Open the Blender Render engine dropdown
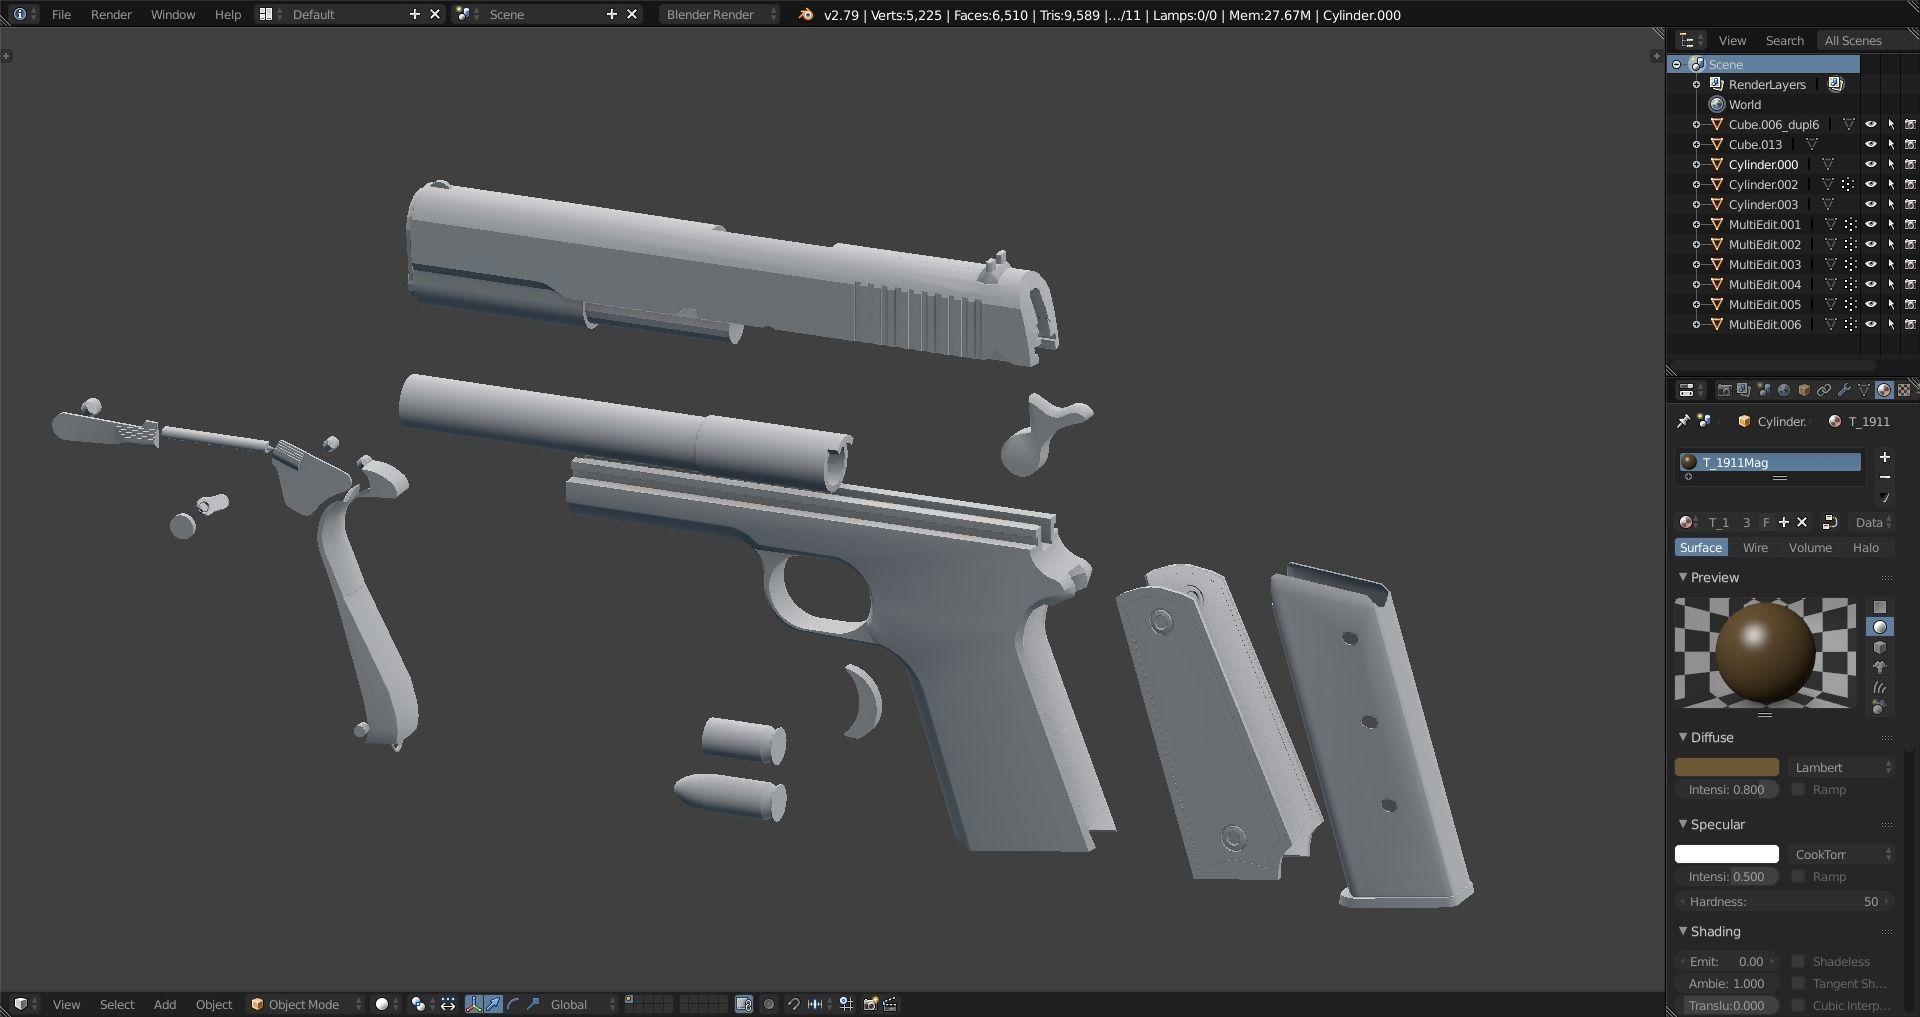 pos(719,14)
